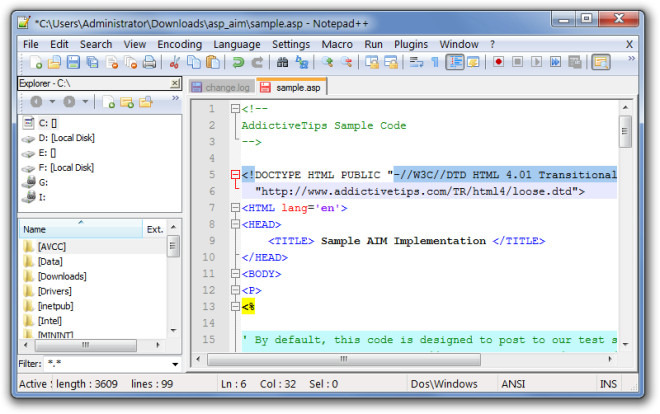
Task: Switch to the change.log tab
Action: coord(222,88)
